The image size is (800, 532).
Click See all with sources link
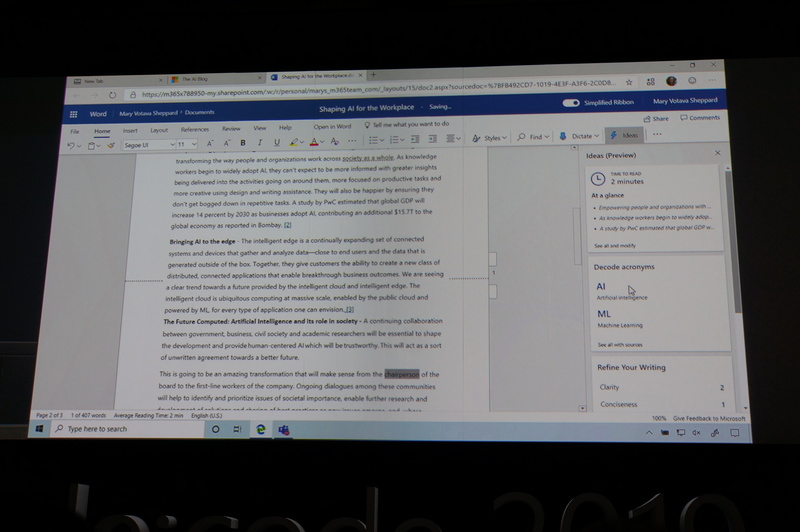[x=620, y=345]
